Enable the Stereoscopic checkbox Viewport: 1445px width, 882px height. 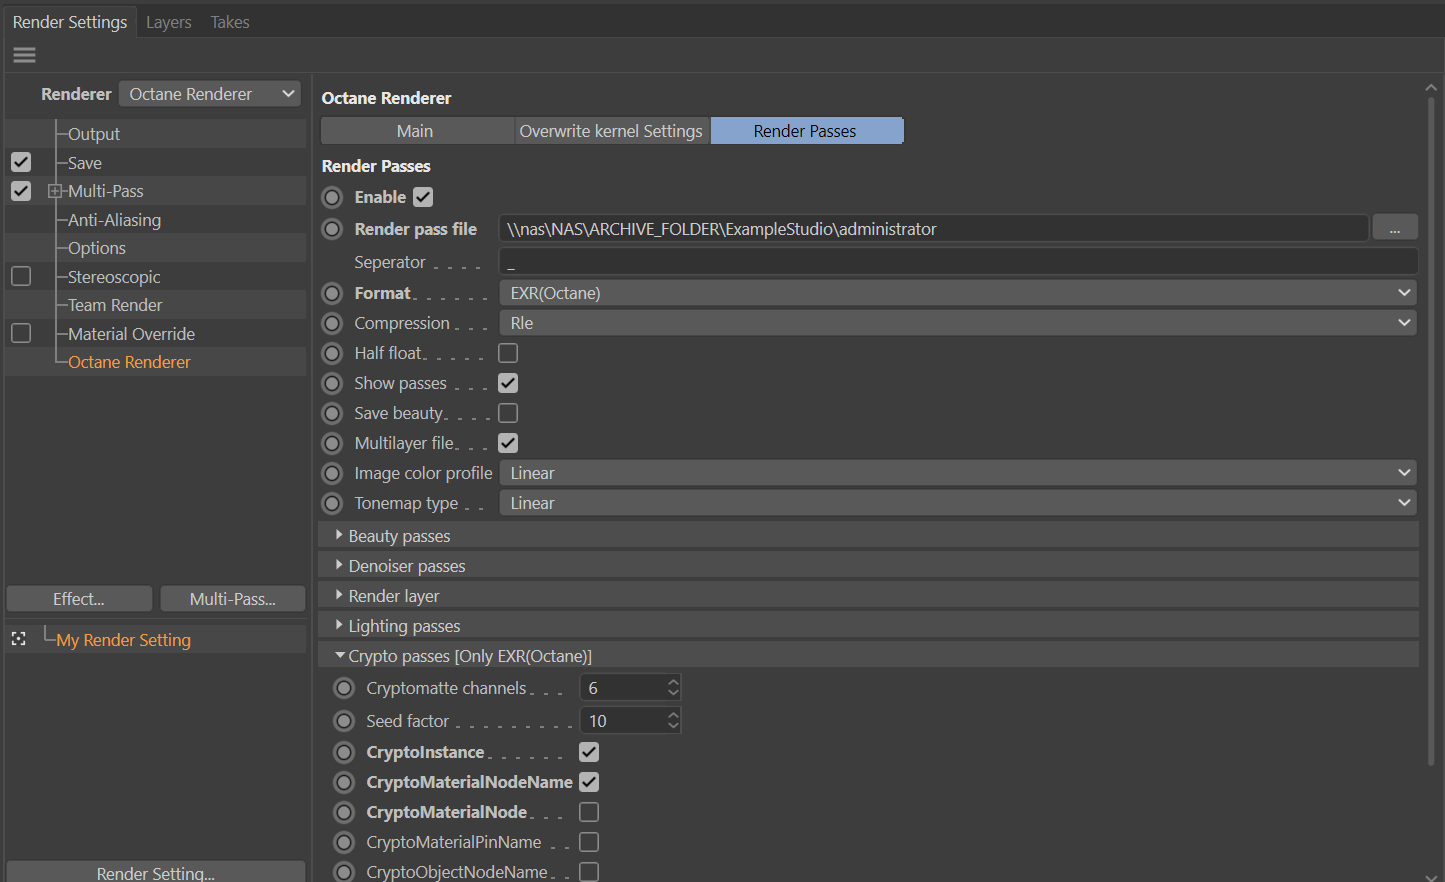[21, 276]
